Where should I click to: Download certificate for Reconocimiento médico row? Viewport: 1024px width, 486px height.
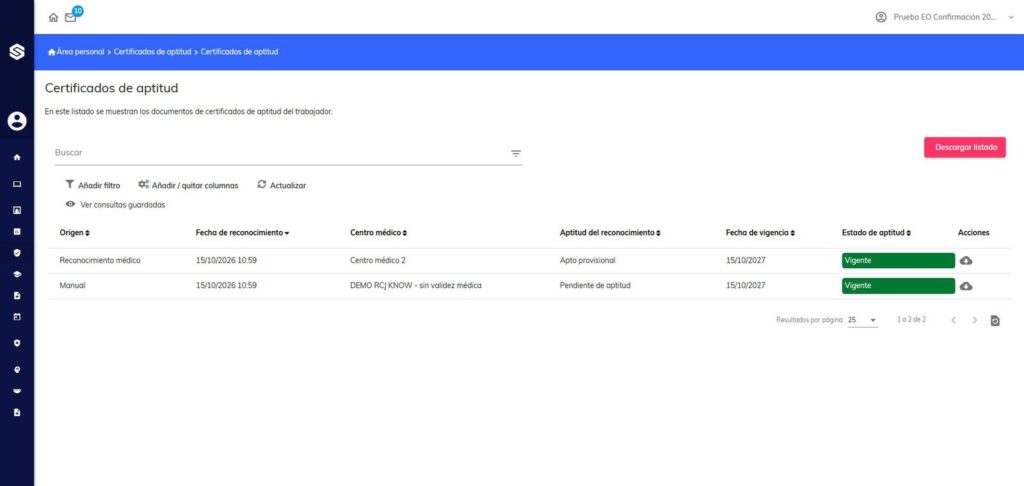(x=966, y=260)
